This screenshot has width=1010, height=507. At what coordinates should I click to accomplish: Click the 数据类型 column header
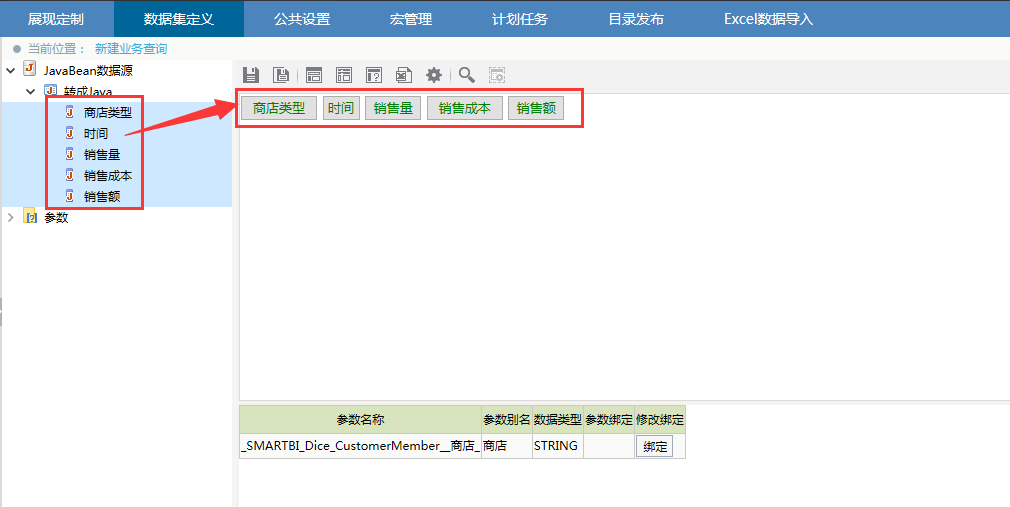[x=558, y=419]
